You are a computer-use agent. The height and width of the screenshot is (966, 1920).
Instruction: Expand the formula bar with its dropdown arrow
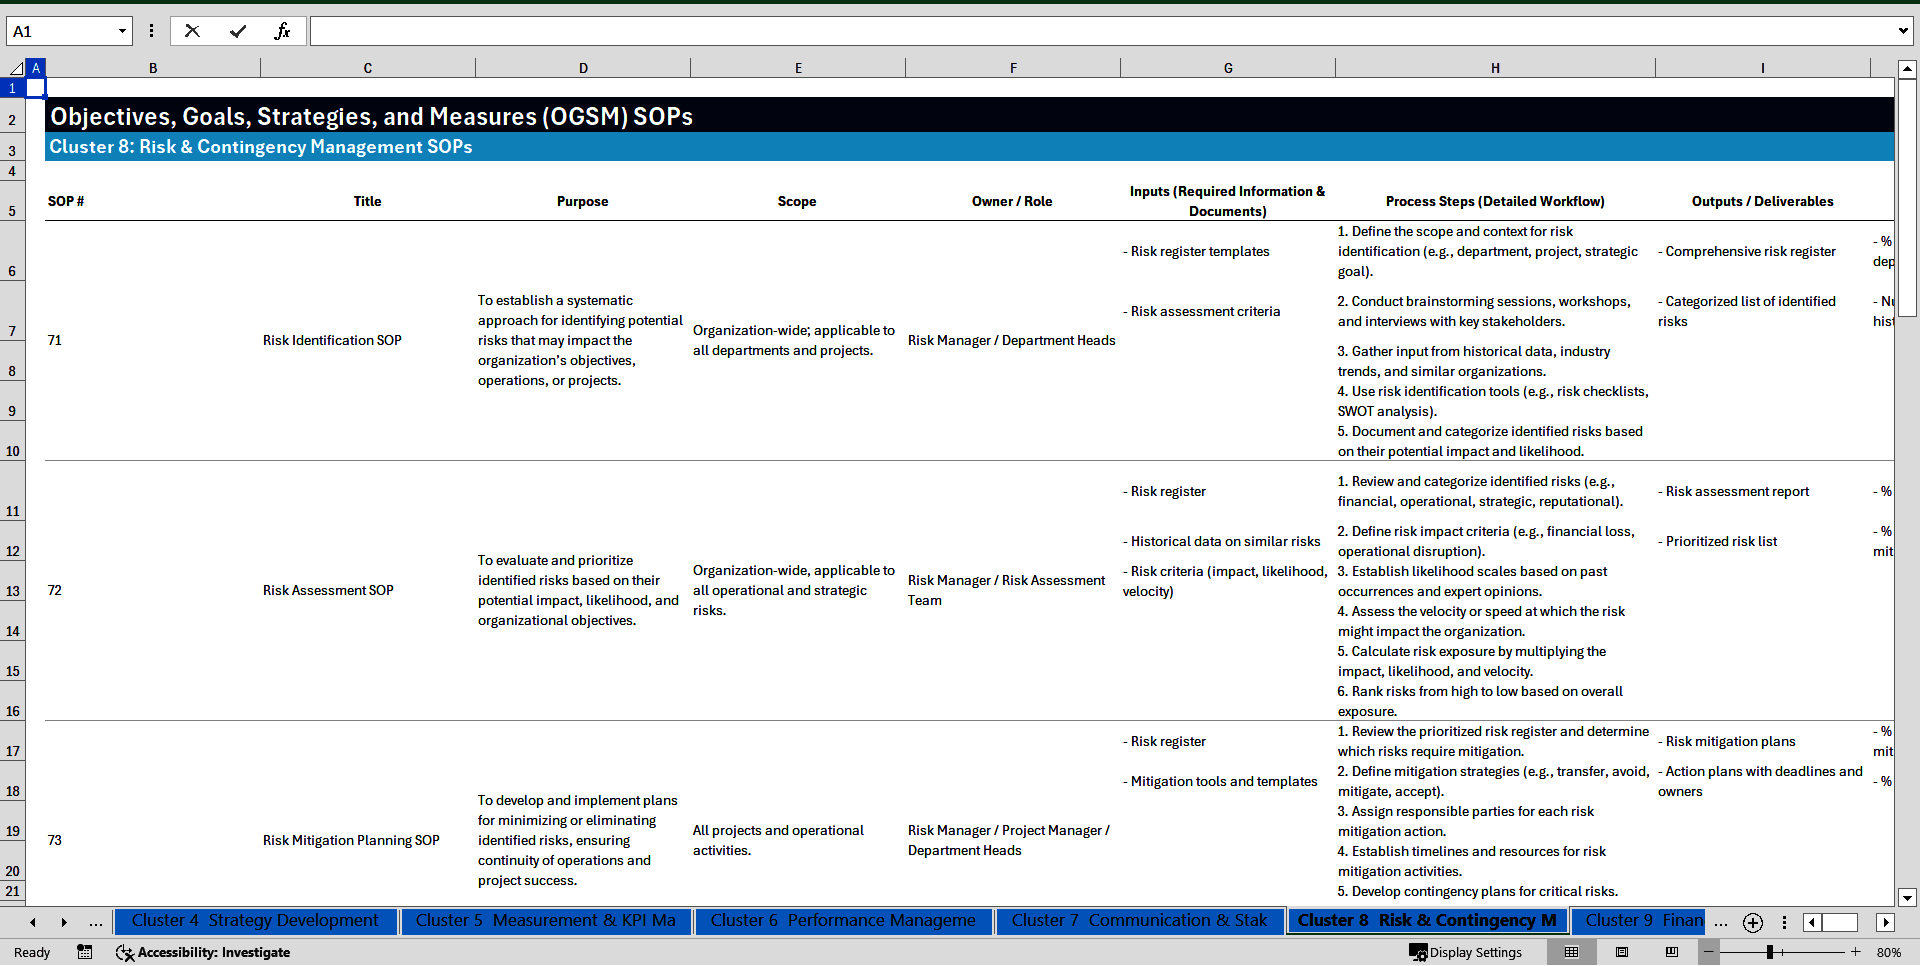pyautogui.click(x=1903, y=30)
